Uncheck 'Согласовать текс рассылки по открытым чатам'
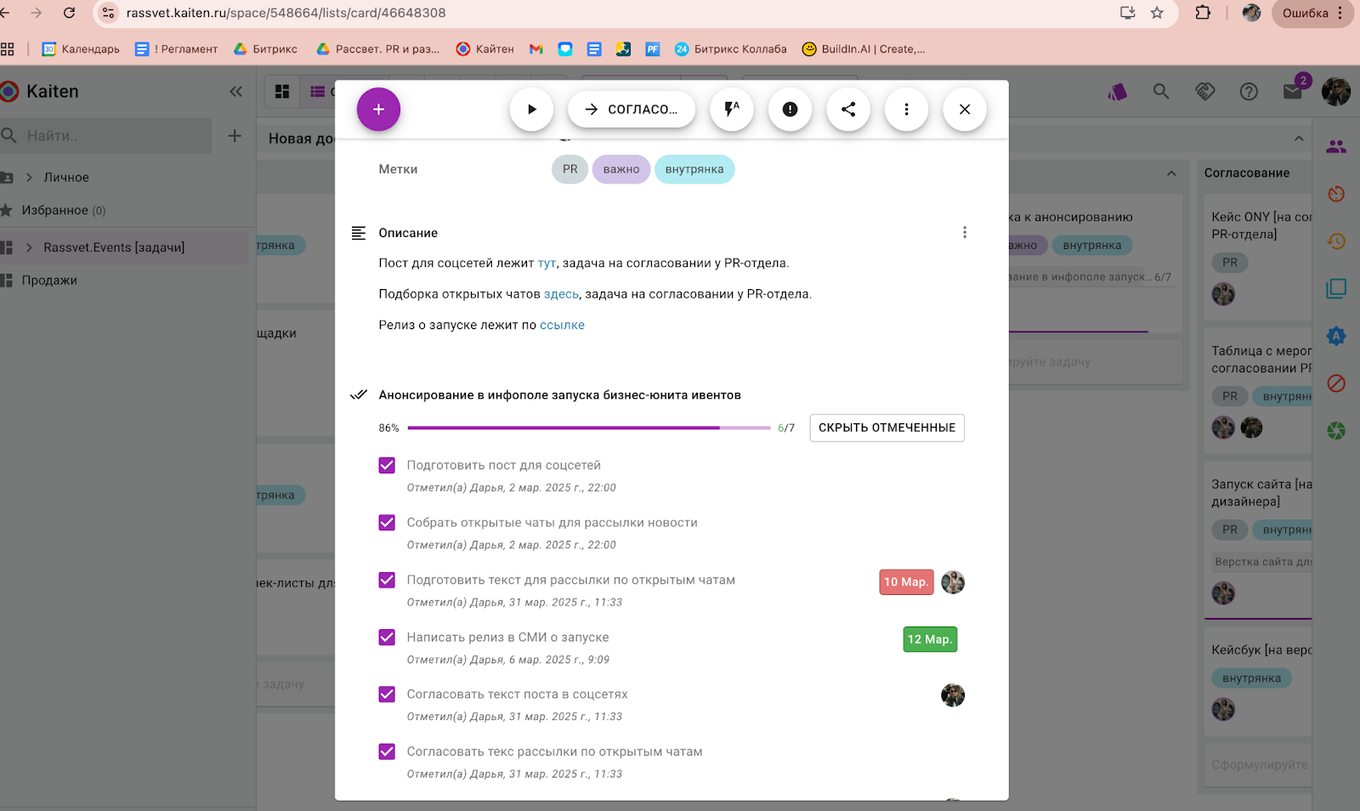This screenshot has height=811, width=1360. point(387,752)
